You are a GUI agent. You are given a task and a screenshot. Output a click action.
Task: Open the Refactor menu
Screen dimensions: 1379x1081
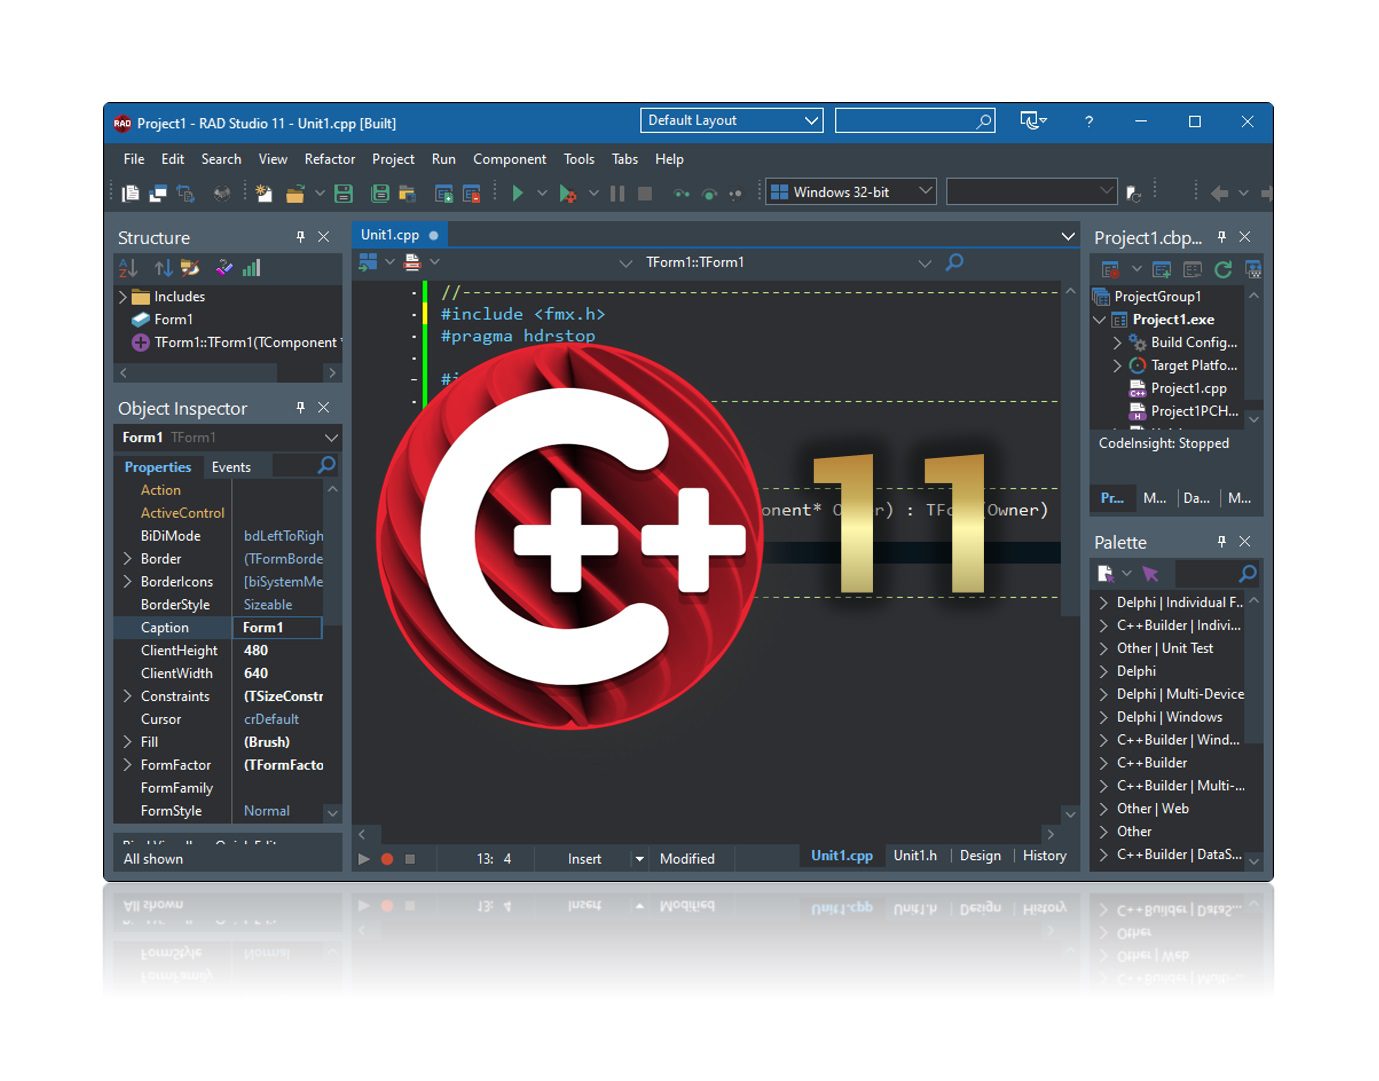(330, 159)
